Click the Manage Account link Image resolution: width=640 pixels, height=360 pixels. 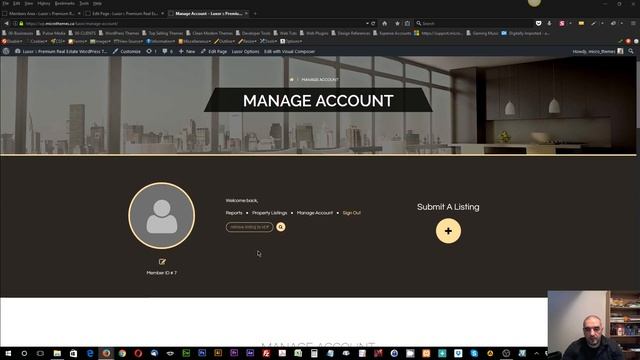(315, 213)
